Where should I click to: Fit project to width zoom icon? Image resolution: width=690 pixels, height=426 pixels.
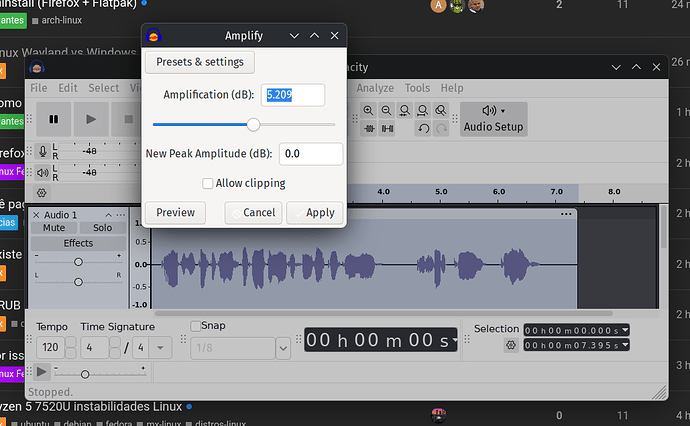tap(422, 110)
